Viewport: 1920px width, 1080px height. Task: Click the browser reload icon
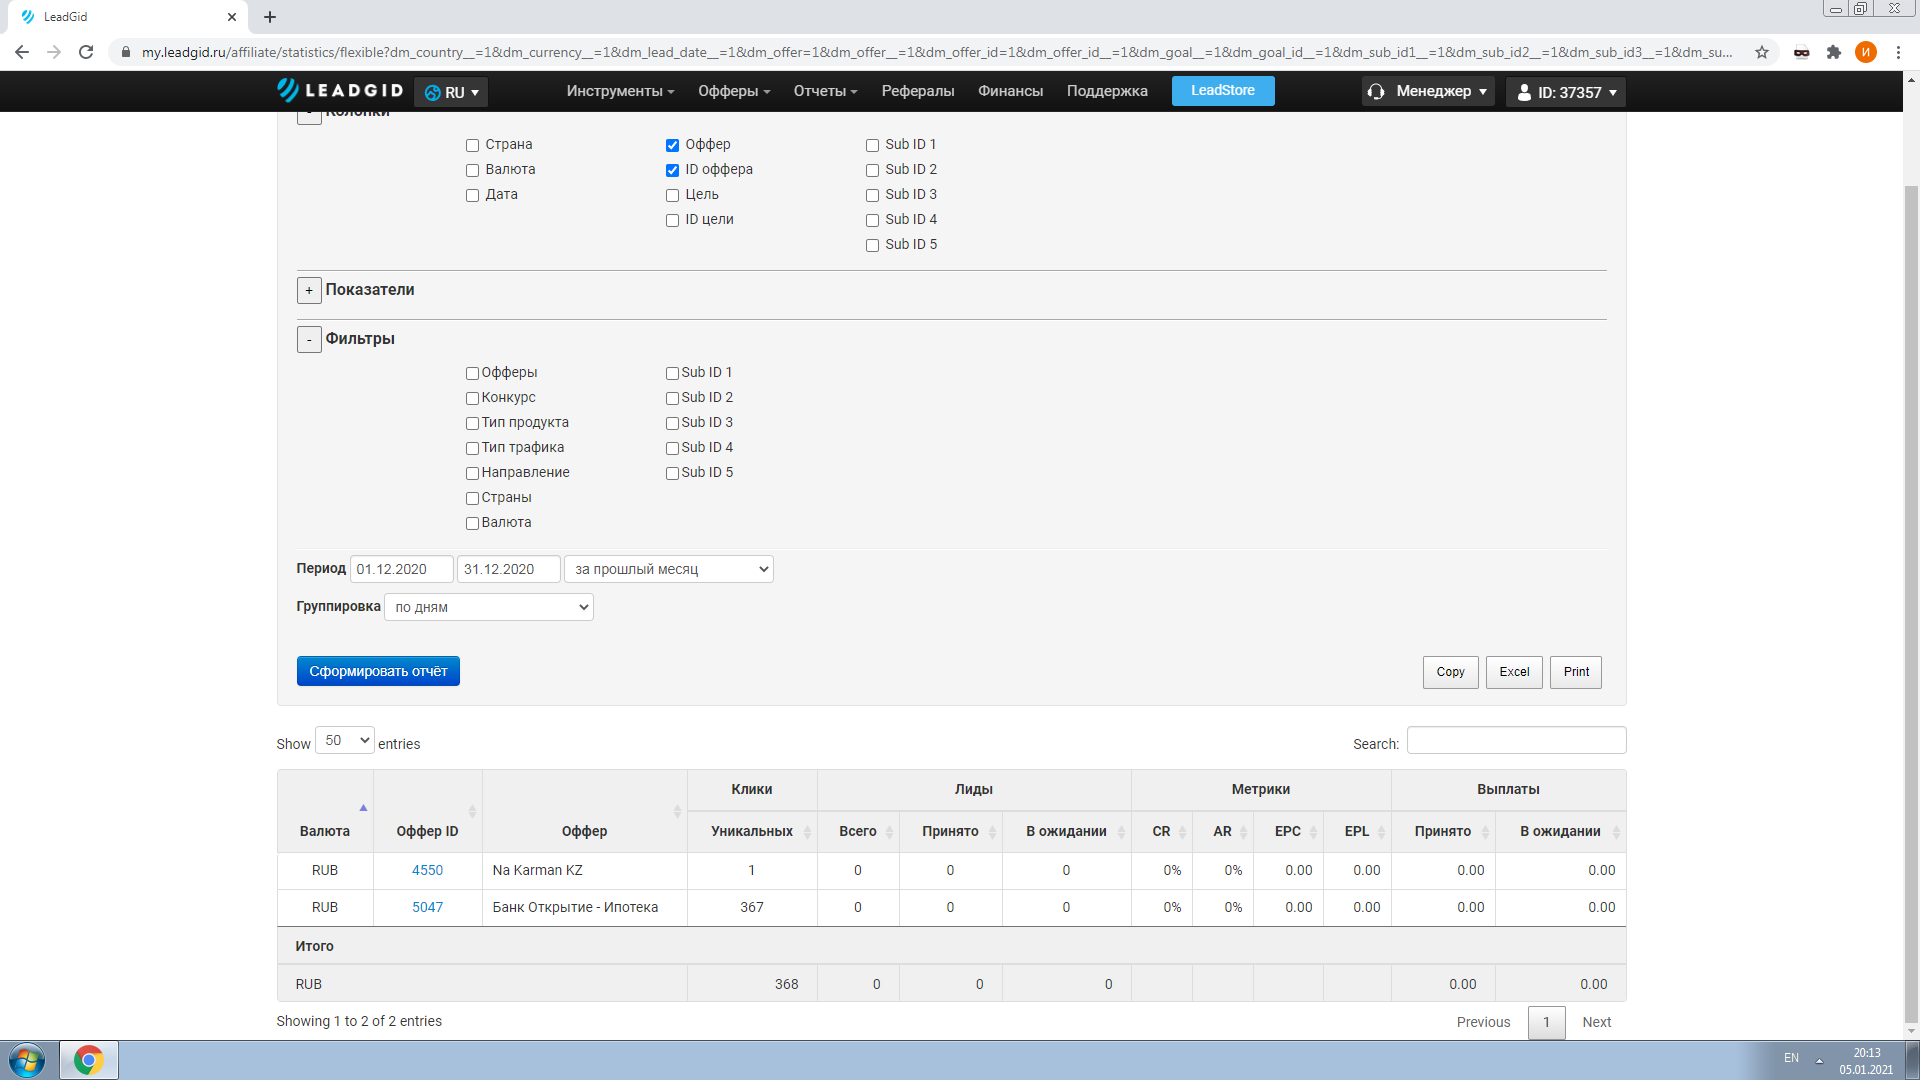coord(86,52)
